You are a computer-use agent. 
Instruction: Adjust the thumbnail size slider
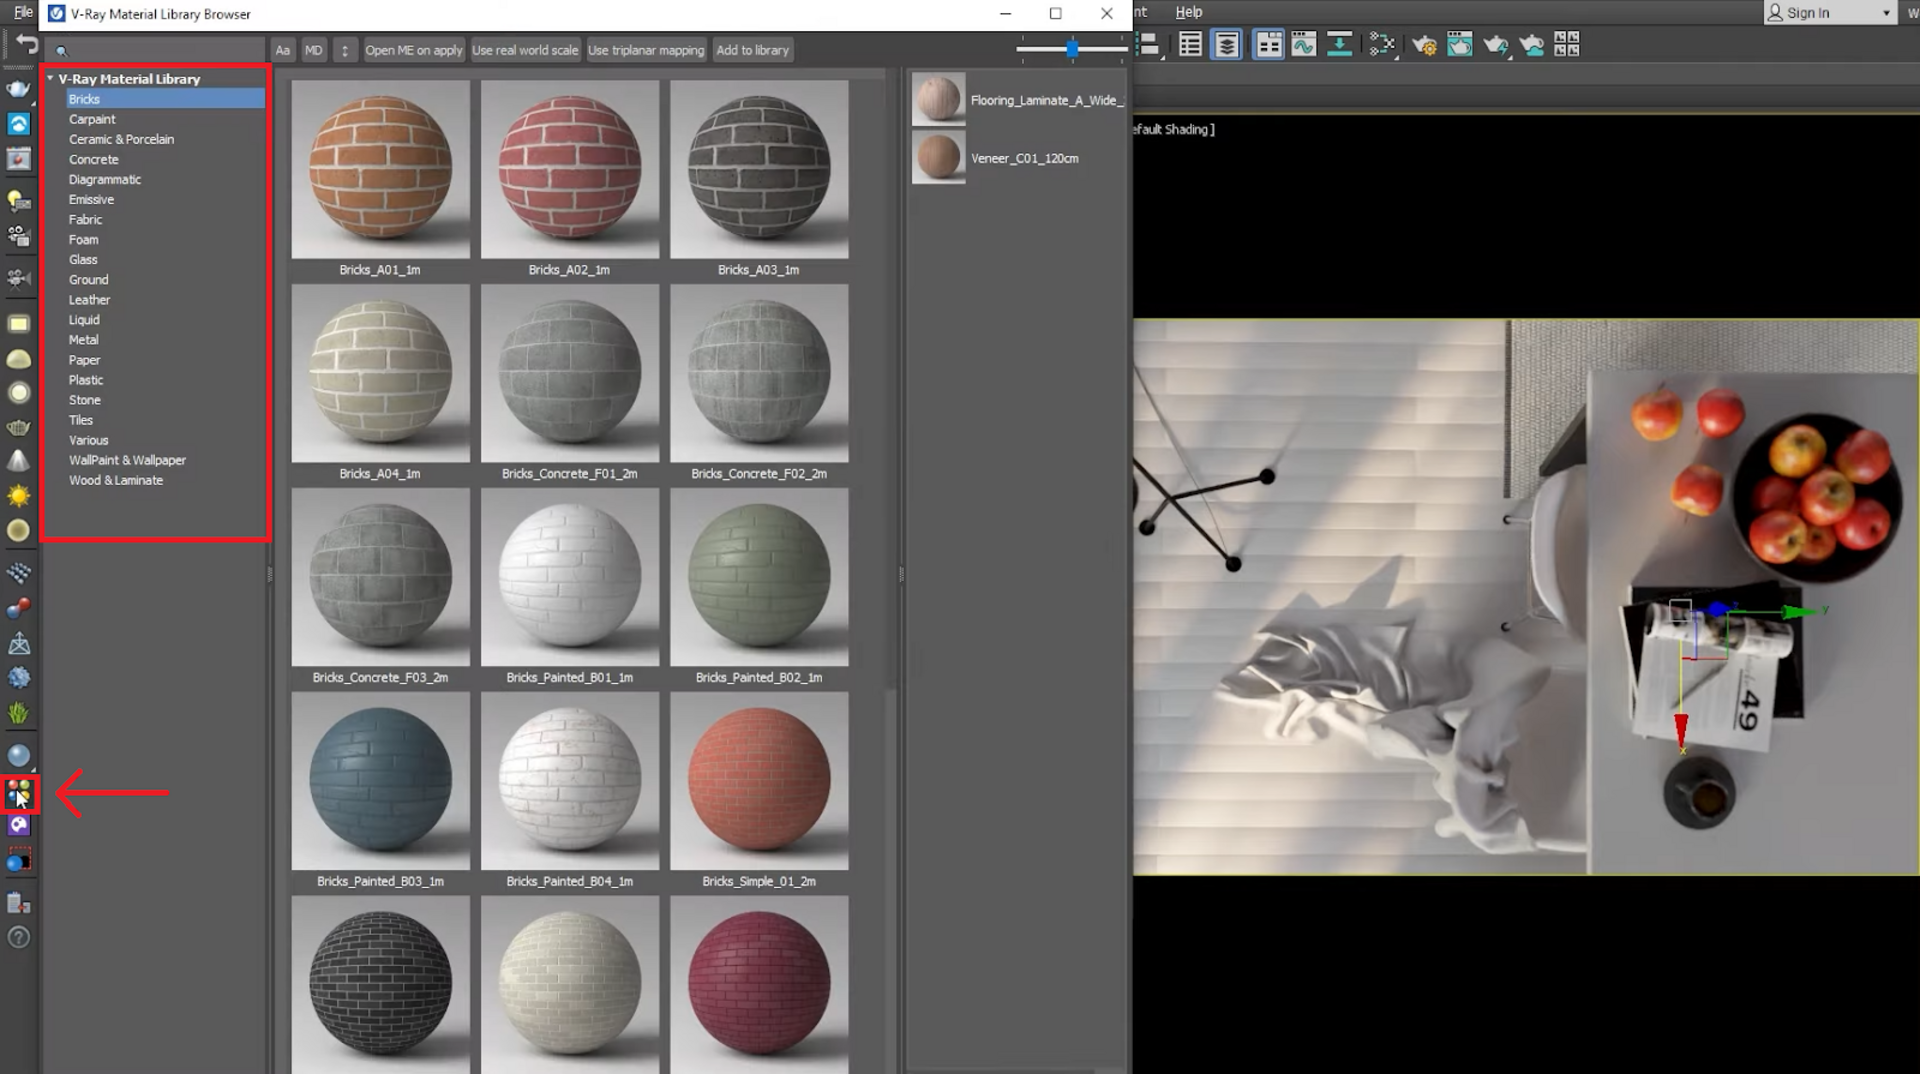[1071, 49]
